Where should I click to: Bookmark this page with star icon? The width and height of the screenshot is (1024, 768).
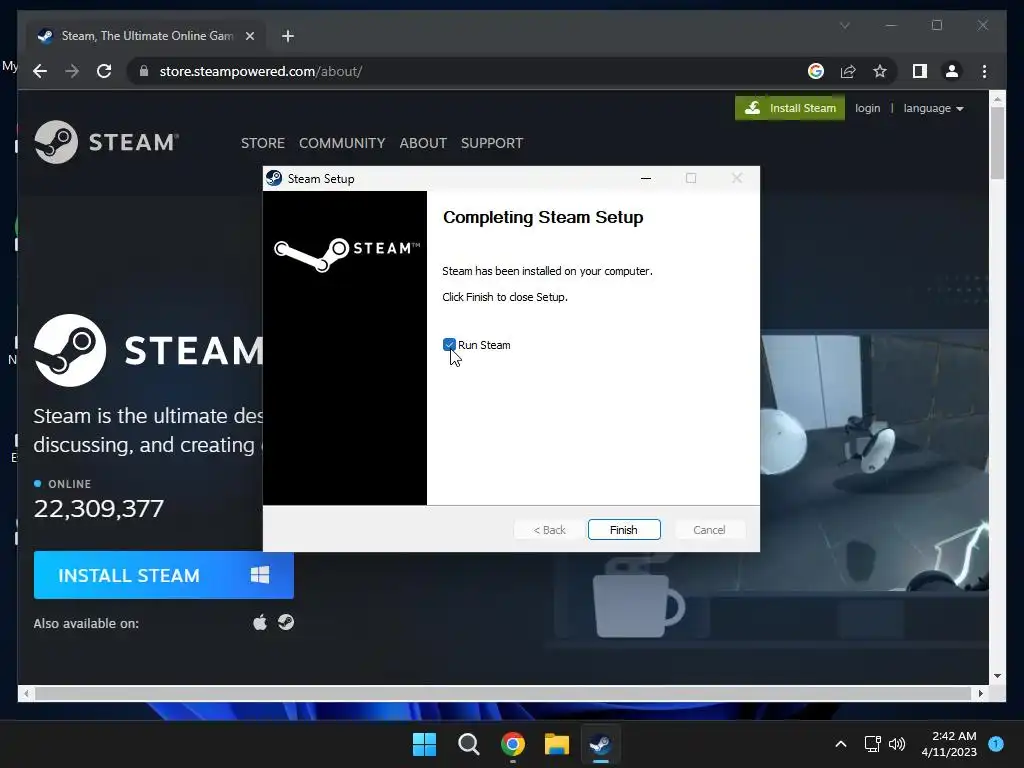click(x=880, y=71)
